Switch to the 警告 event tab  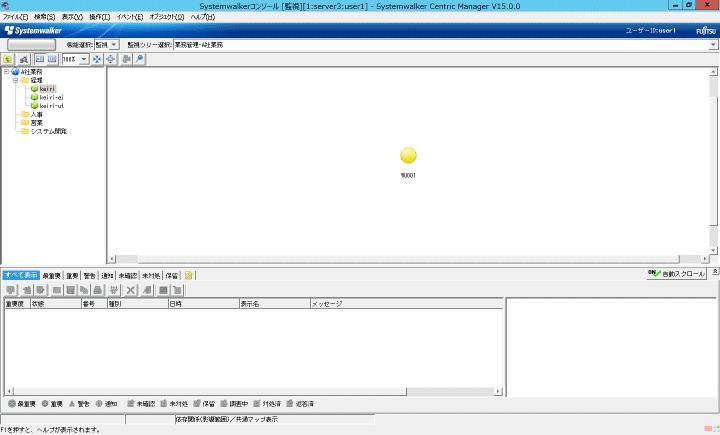(x=90, y=276)
